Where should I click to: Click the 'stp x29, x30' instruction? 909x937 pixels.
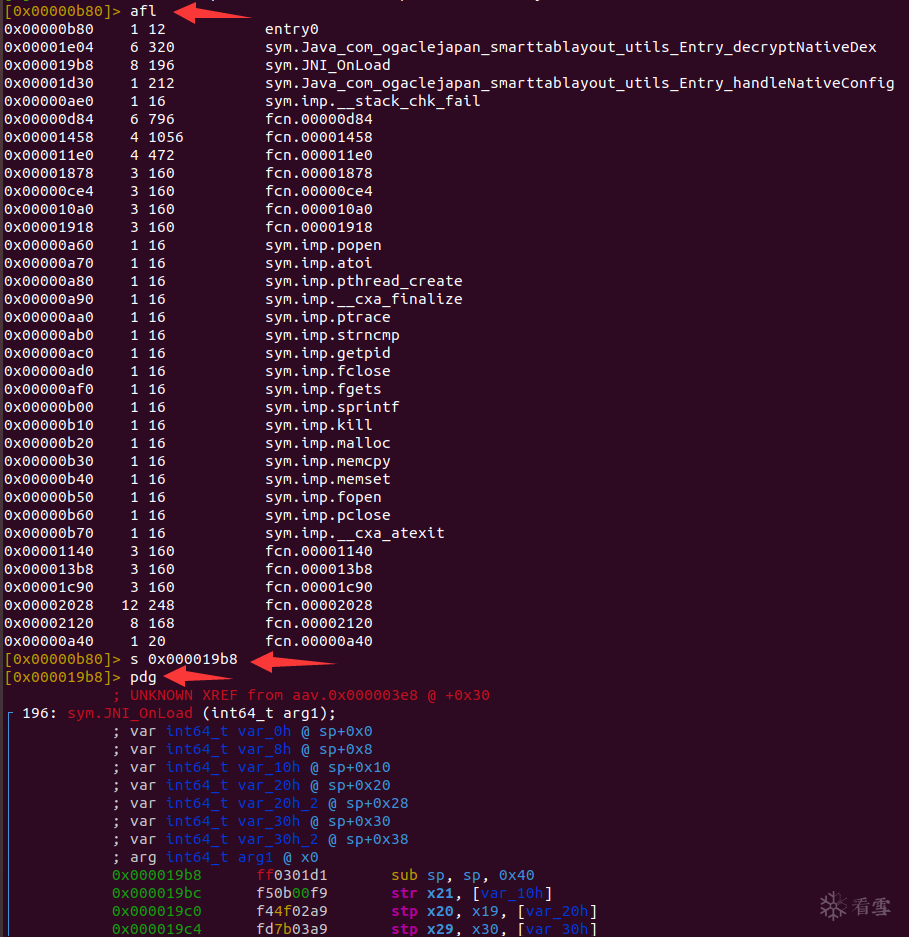click(494, 929)
